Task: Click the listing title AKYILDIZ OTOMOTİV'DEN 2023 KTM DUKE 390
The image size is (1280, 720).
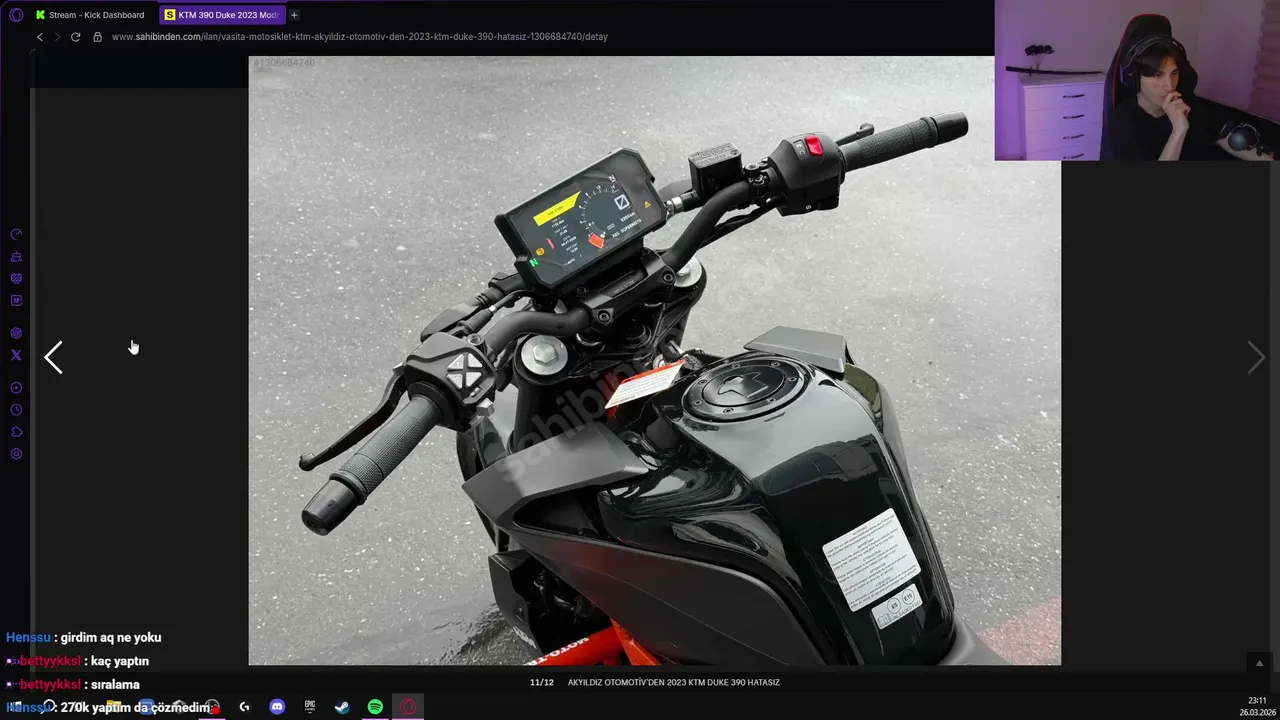Action: pos(674,682)
